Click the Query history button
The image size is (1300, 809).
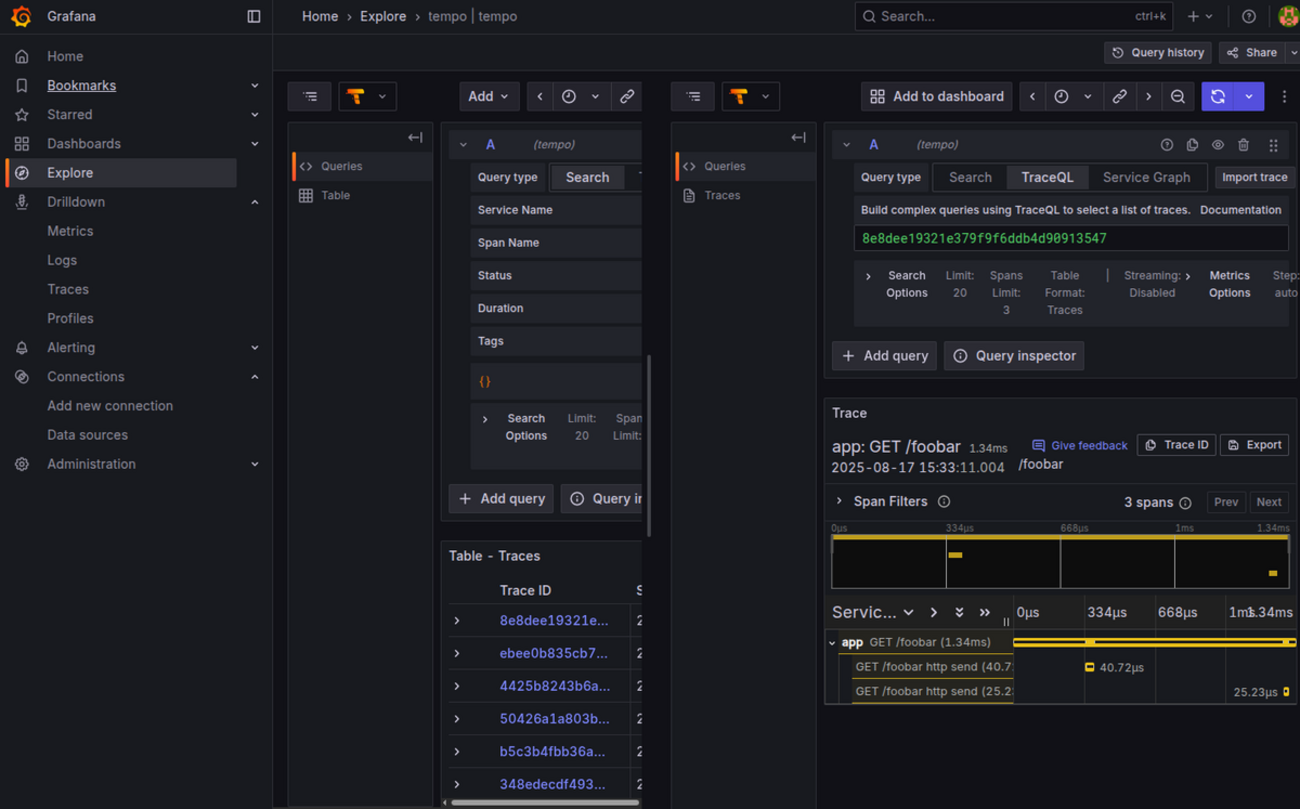tap(1158, 53)
